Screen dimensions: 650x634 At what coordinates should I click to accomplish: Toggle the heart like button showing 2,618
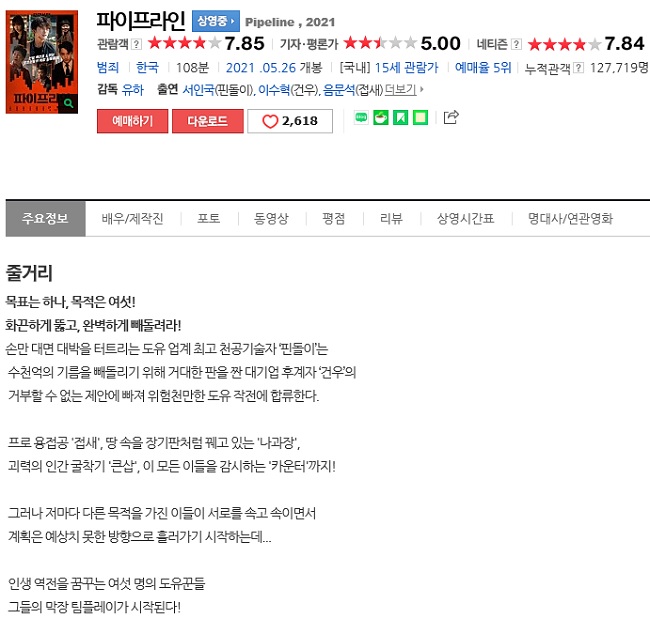(290, 121)
